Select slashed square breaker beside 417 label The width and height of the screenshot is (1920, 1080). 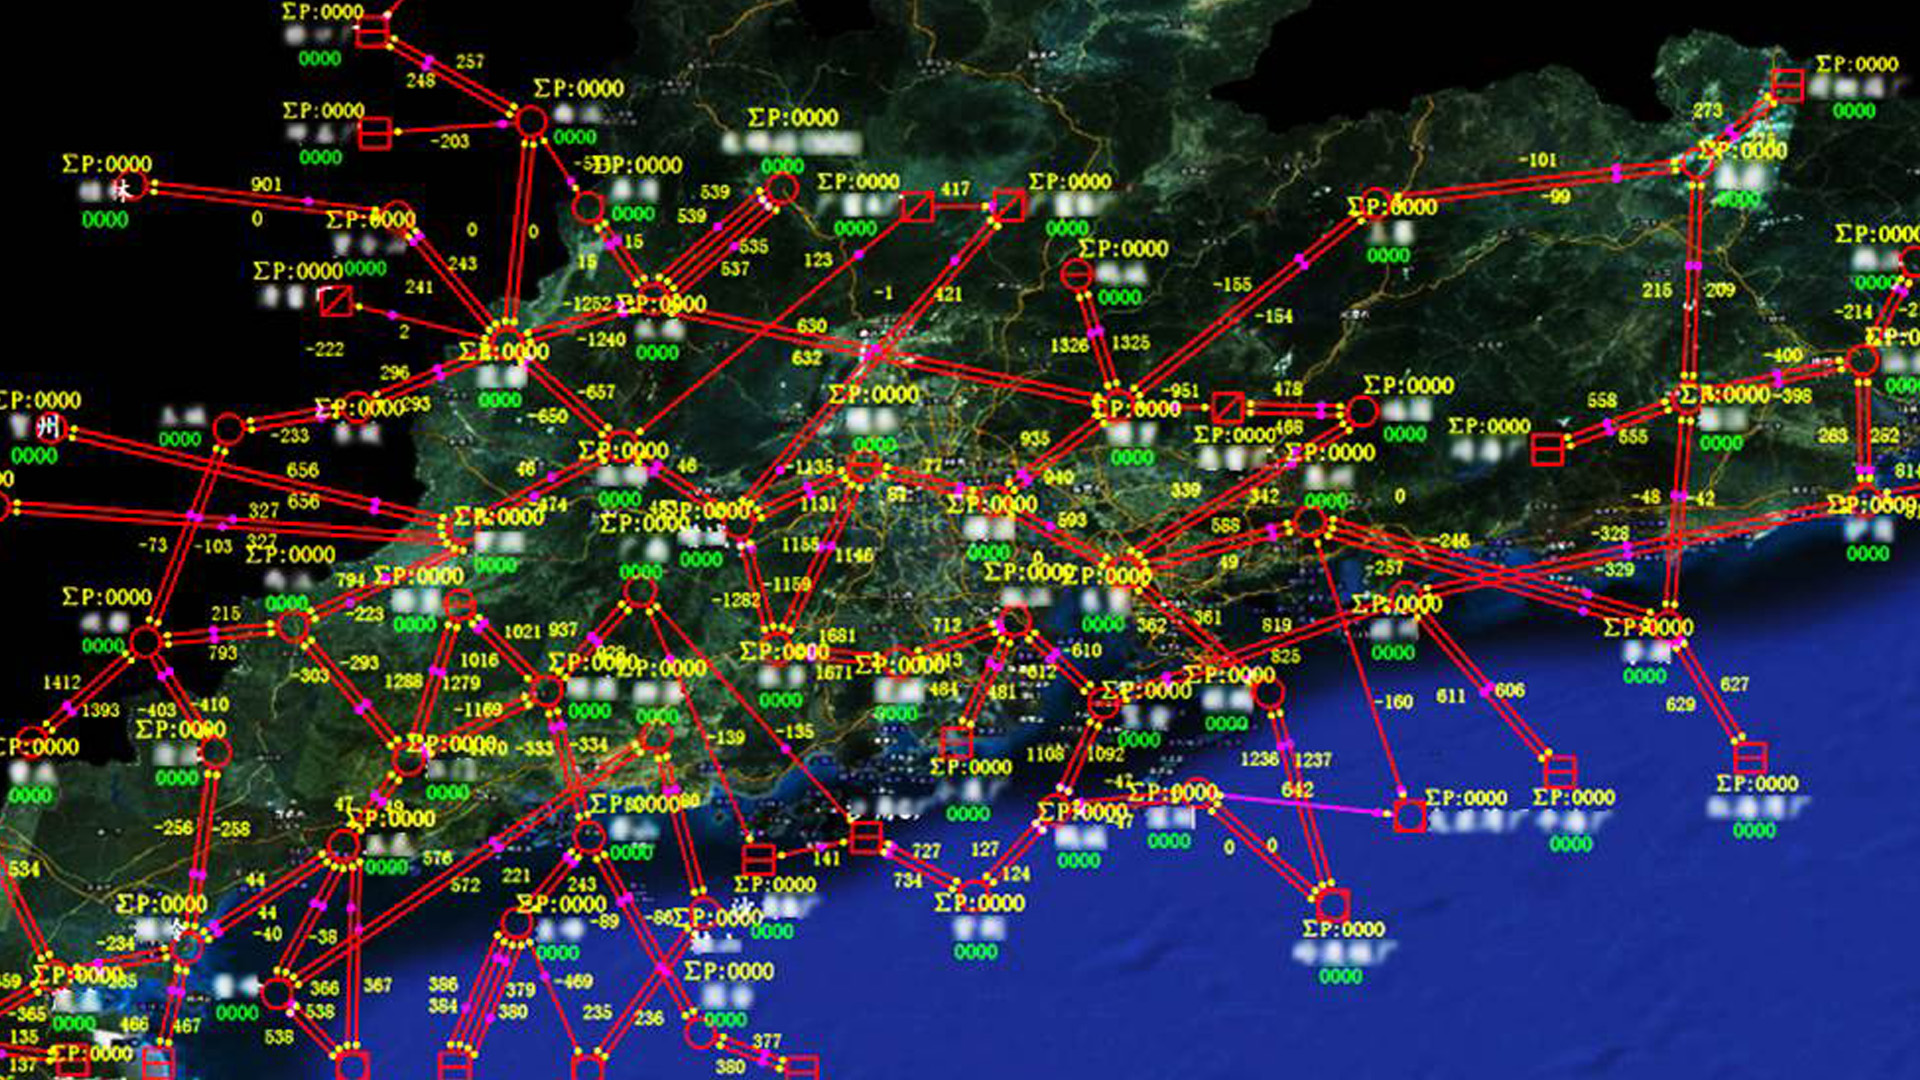pos(917,207)
